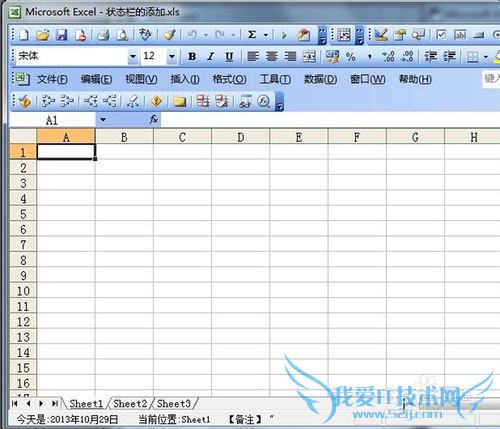Click the AutoSum sigma icon
The width and height of the screenshot is (500, 429).
252,34
